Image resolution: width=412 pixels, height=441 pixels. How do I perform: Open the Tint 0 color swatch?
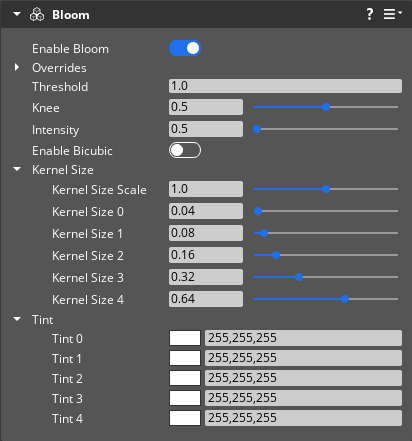pyautogui.click(x=185, y=338)
